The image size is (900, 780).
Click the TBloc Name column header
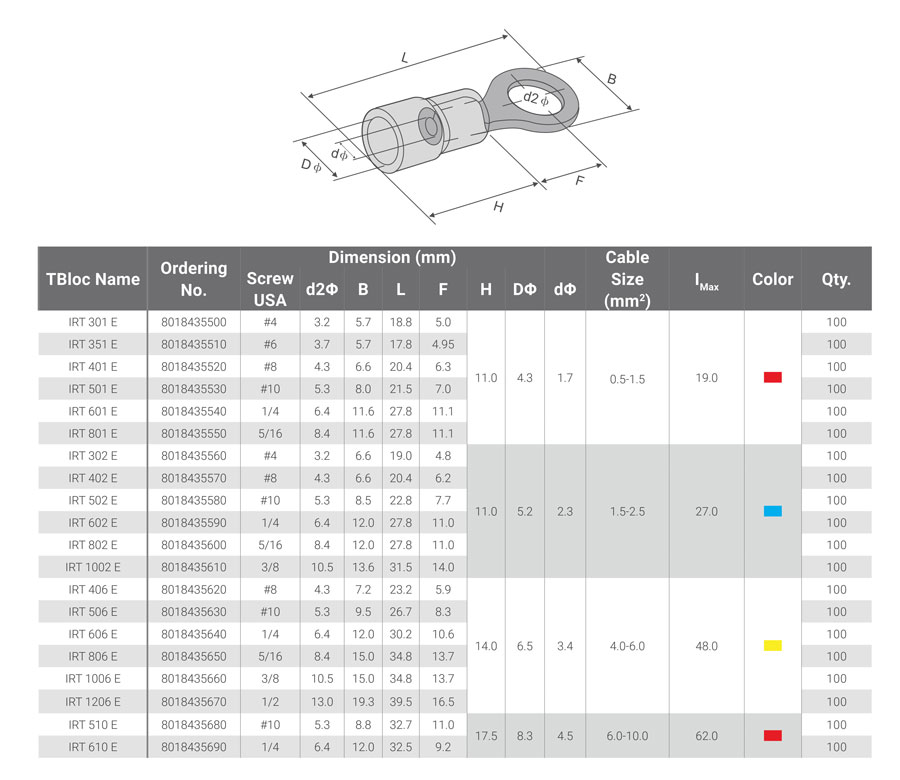pyautogui.click(x=93, y=279)
